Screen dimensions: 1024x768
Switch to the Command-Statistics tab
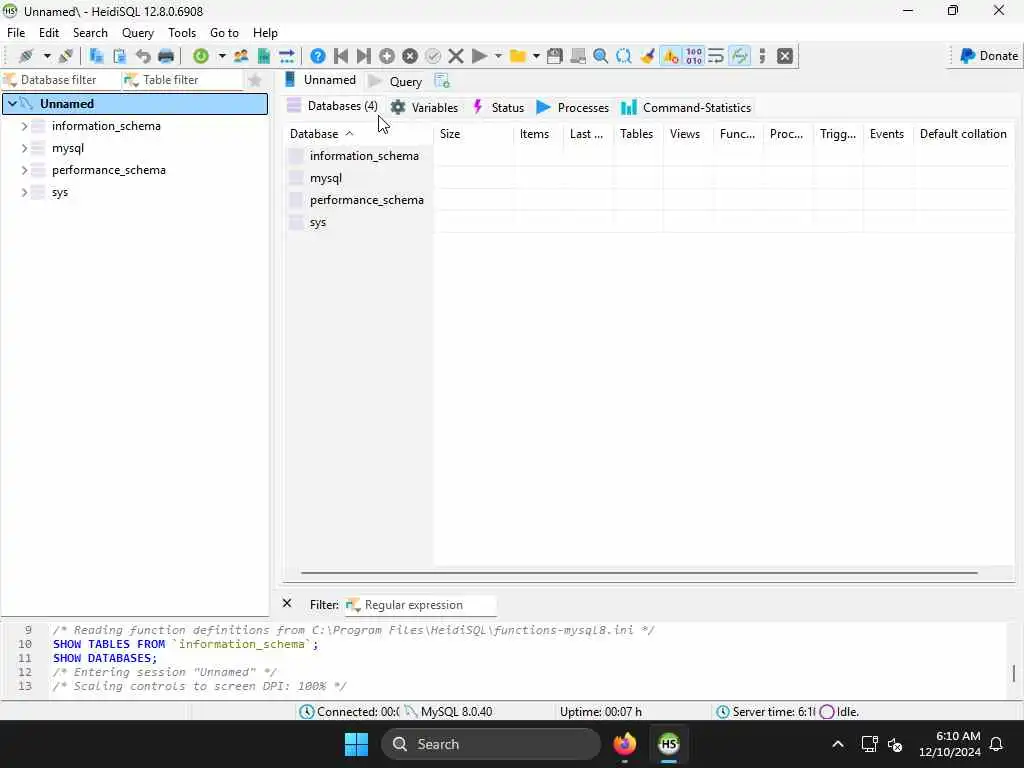pyautogui.click(x=686, y=108)
